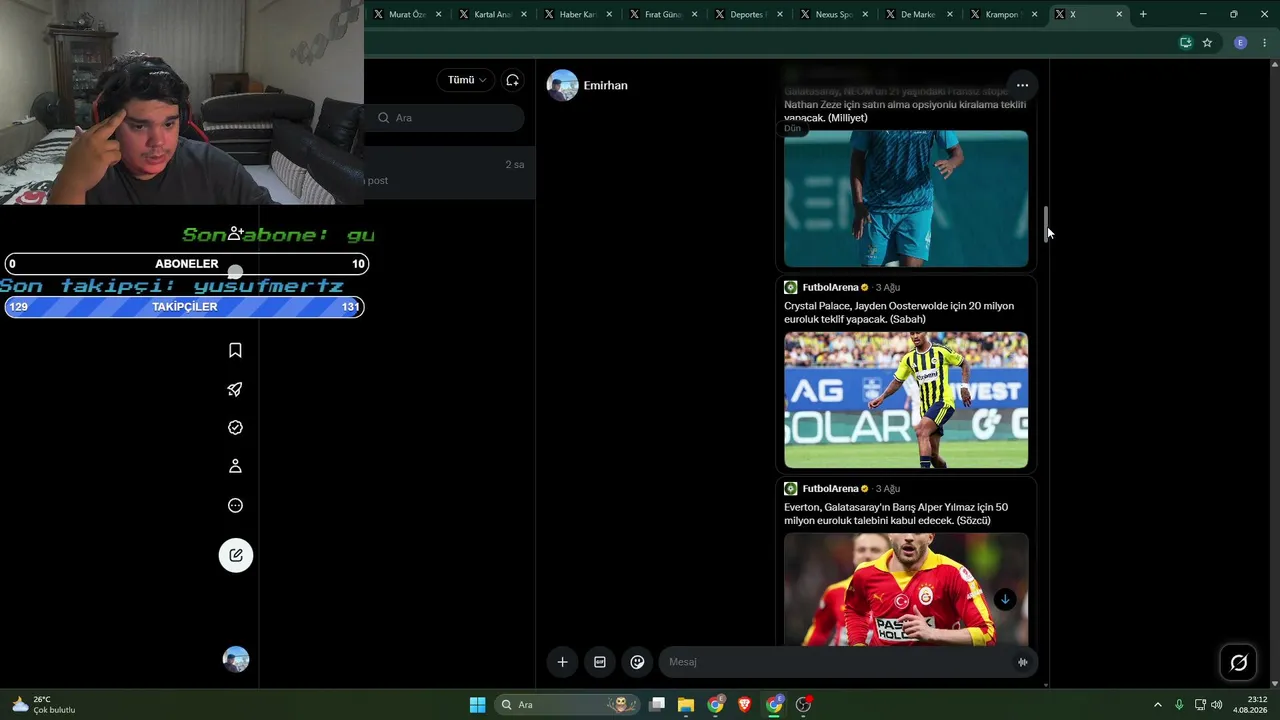Open the Profile icon in the X sidebar
The width and height of the screenshot is (1280, 720).
(235, 466)
